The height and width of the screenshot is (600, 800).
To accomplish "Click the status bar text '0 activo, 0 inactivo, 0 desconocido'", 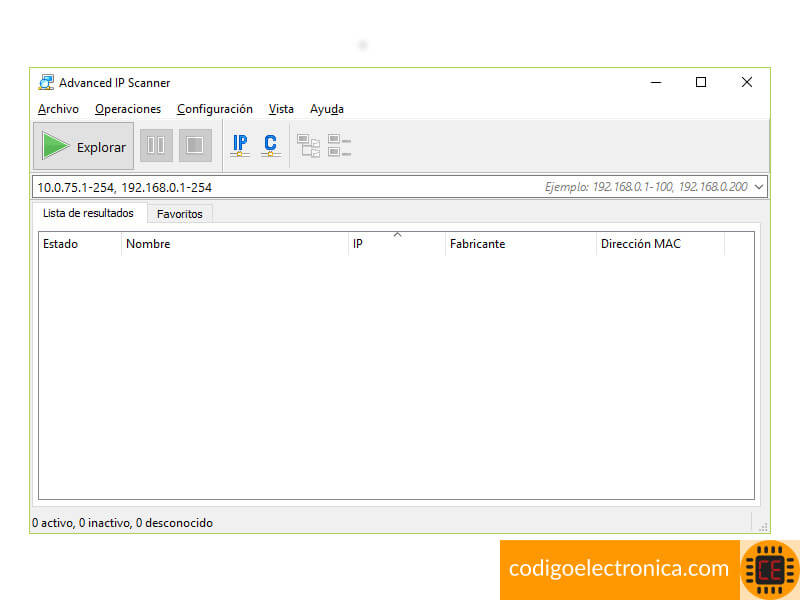I will (122, 523).
